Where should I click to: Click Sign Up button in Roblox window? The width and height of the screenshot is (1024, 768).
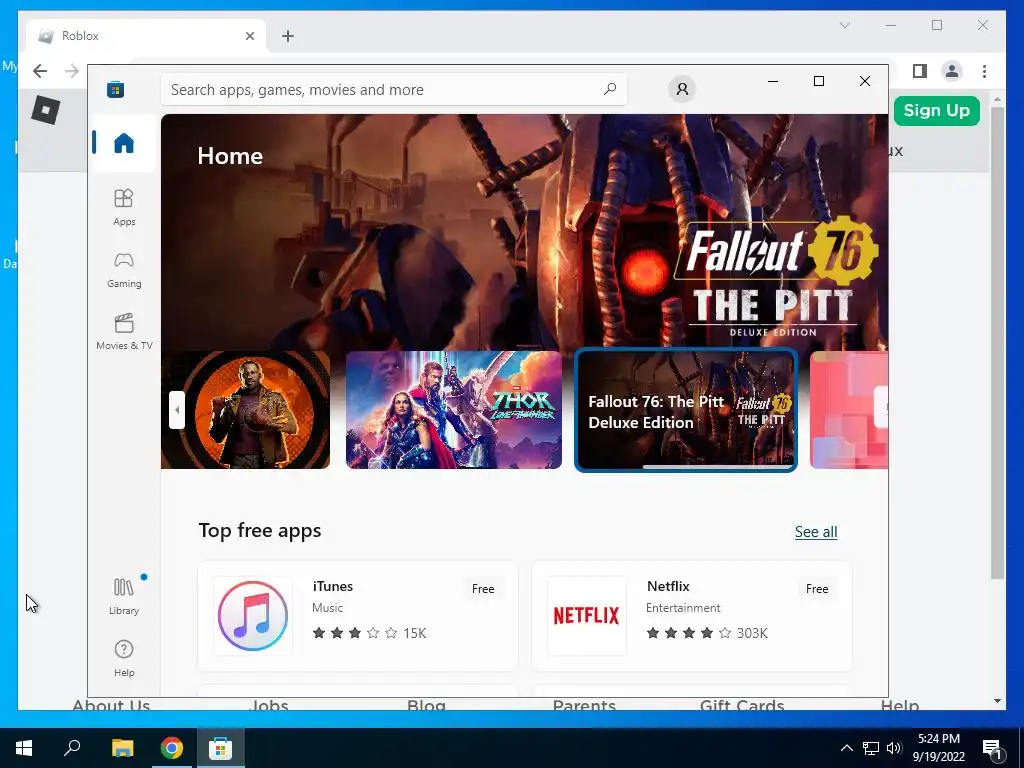point(936,110)
